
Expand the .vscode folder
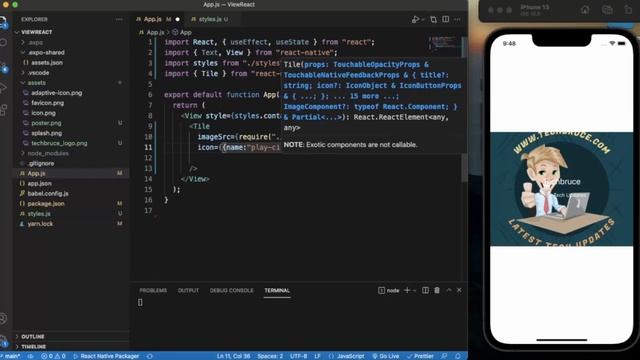pyautogui.click(x=38, y=73)
